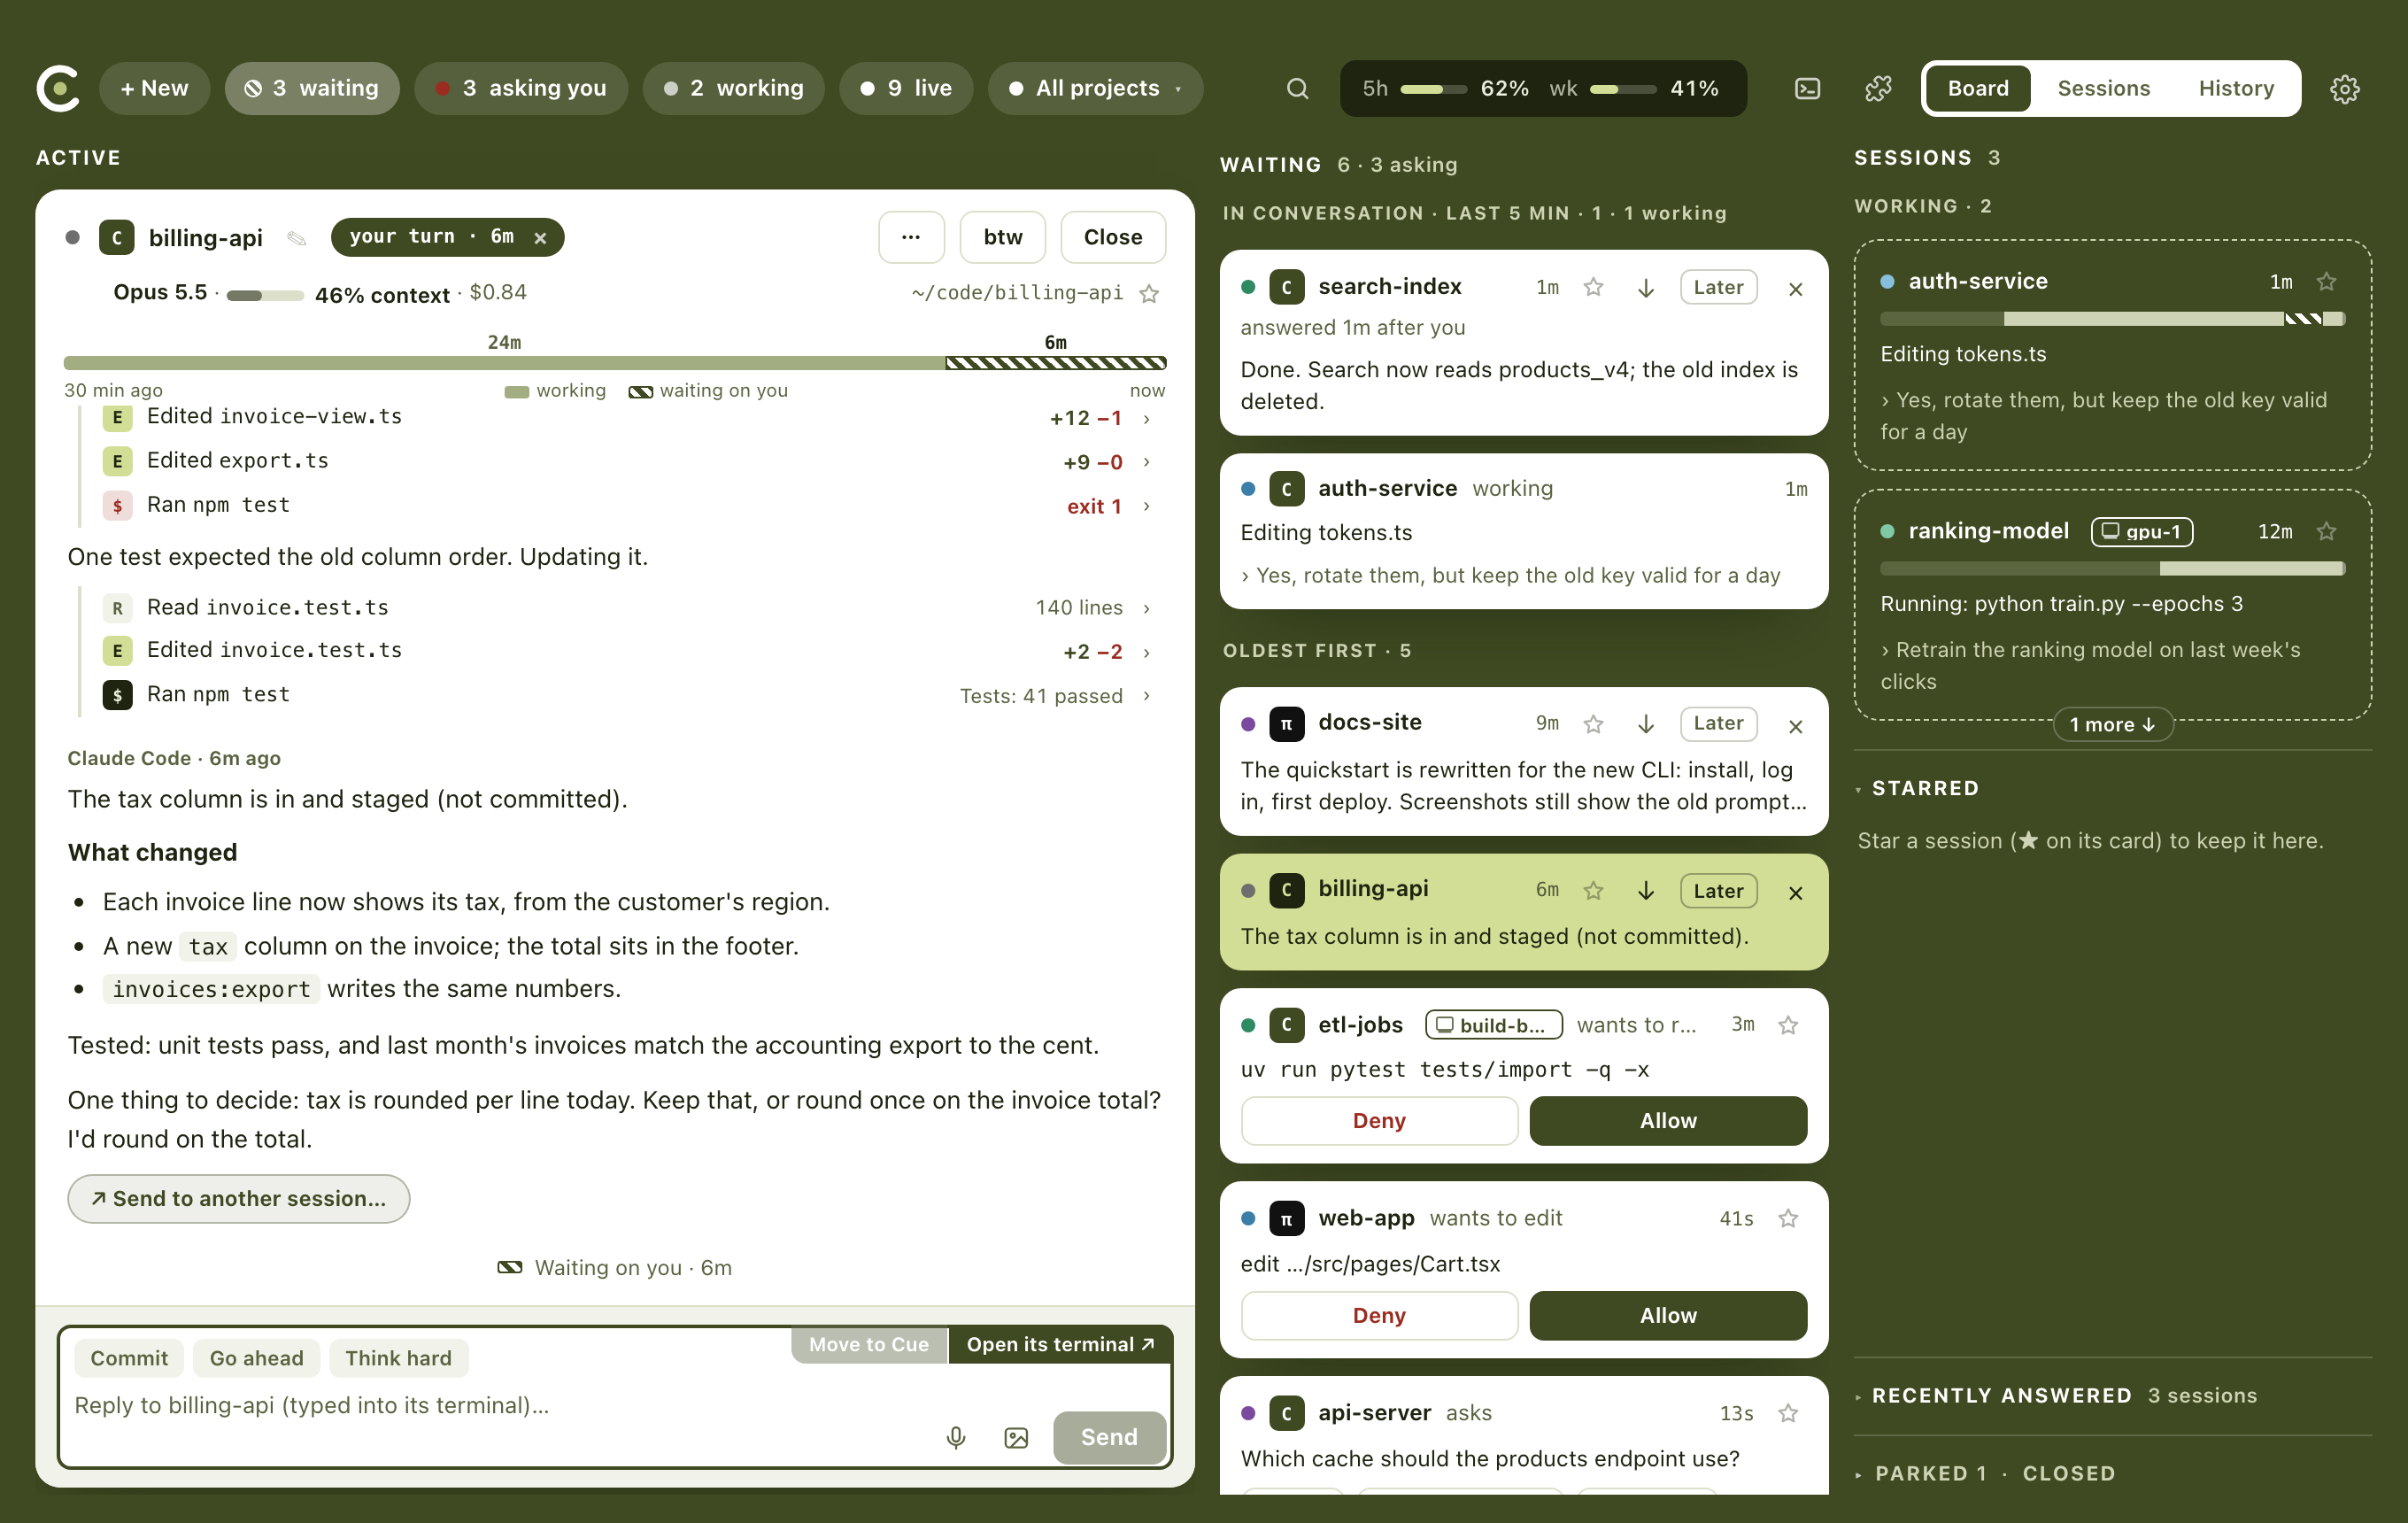Star the search-index waiting card
Screen dimensions: 2408x1523
[x=1593, y=288]
